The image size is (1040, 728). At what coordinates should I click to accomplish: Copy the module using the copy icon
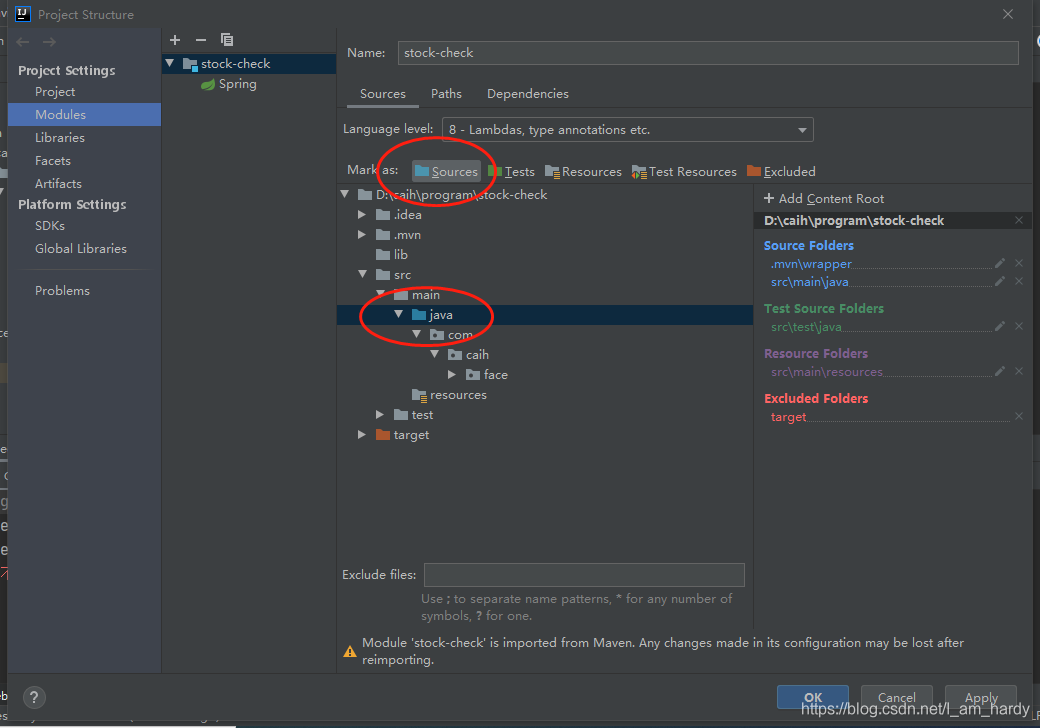[227, 40]
